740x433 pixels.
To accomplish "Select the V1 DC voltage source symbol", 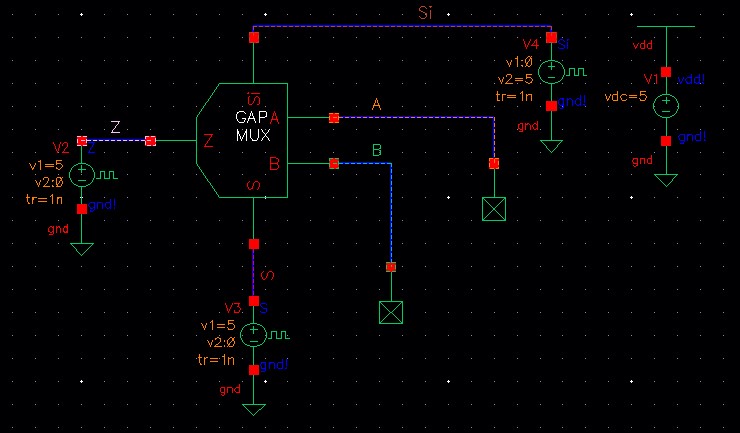I will pyautogui.click(x=666, y=106).
